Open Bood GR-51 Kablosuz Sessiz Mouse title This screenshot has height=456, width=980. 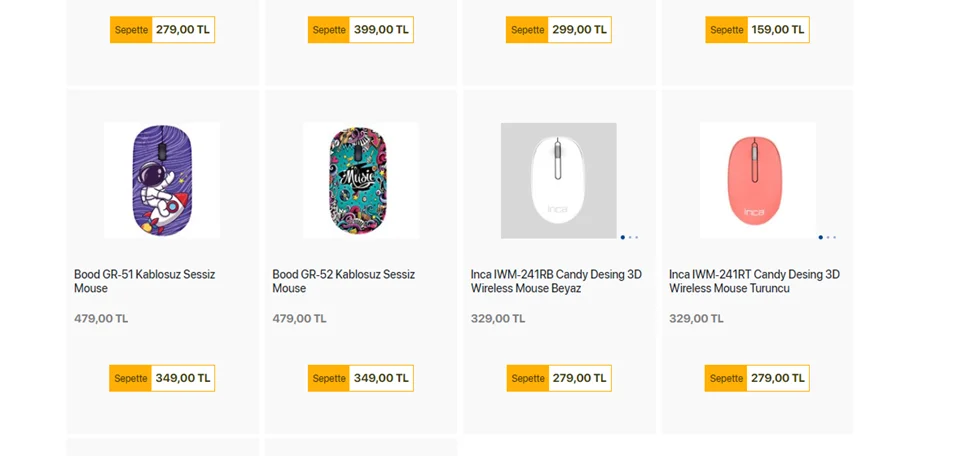(x=144, y=281)
